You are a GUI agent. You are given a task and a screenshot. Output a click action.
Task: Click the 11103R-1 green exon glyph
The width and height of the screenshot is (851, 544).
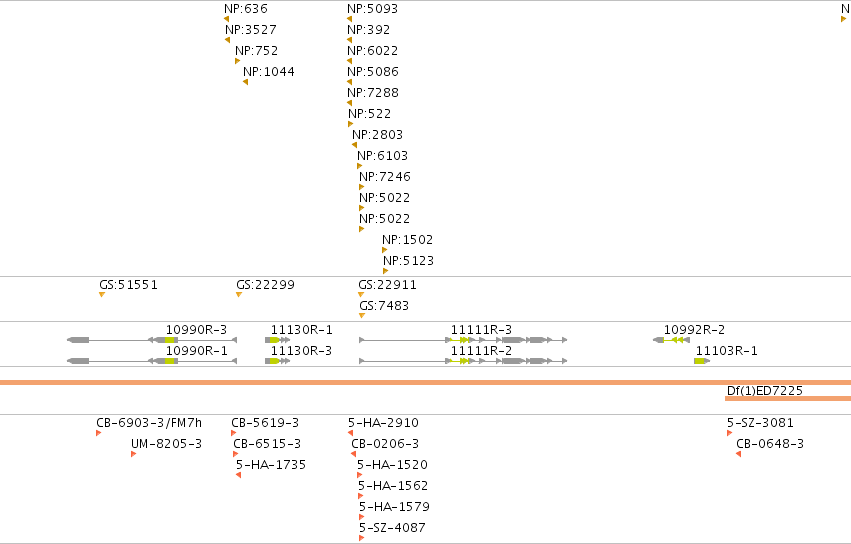tap(700, 361)
